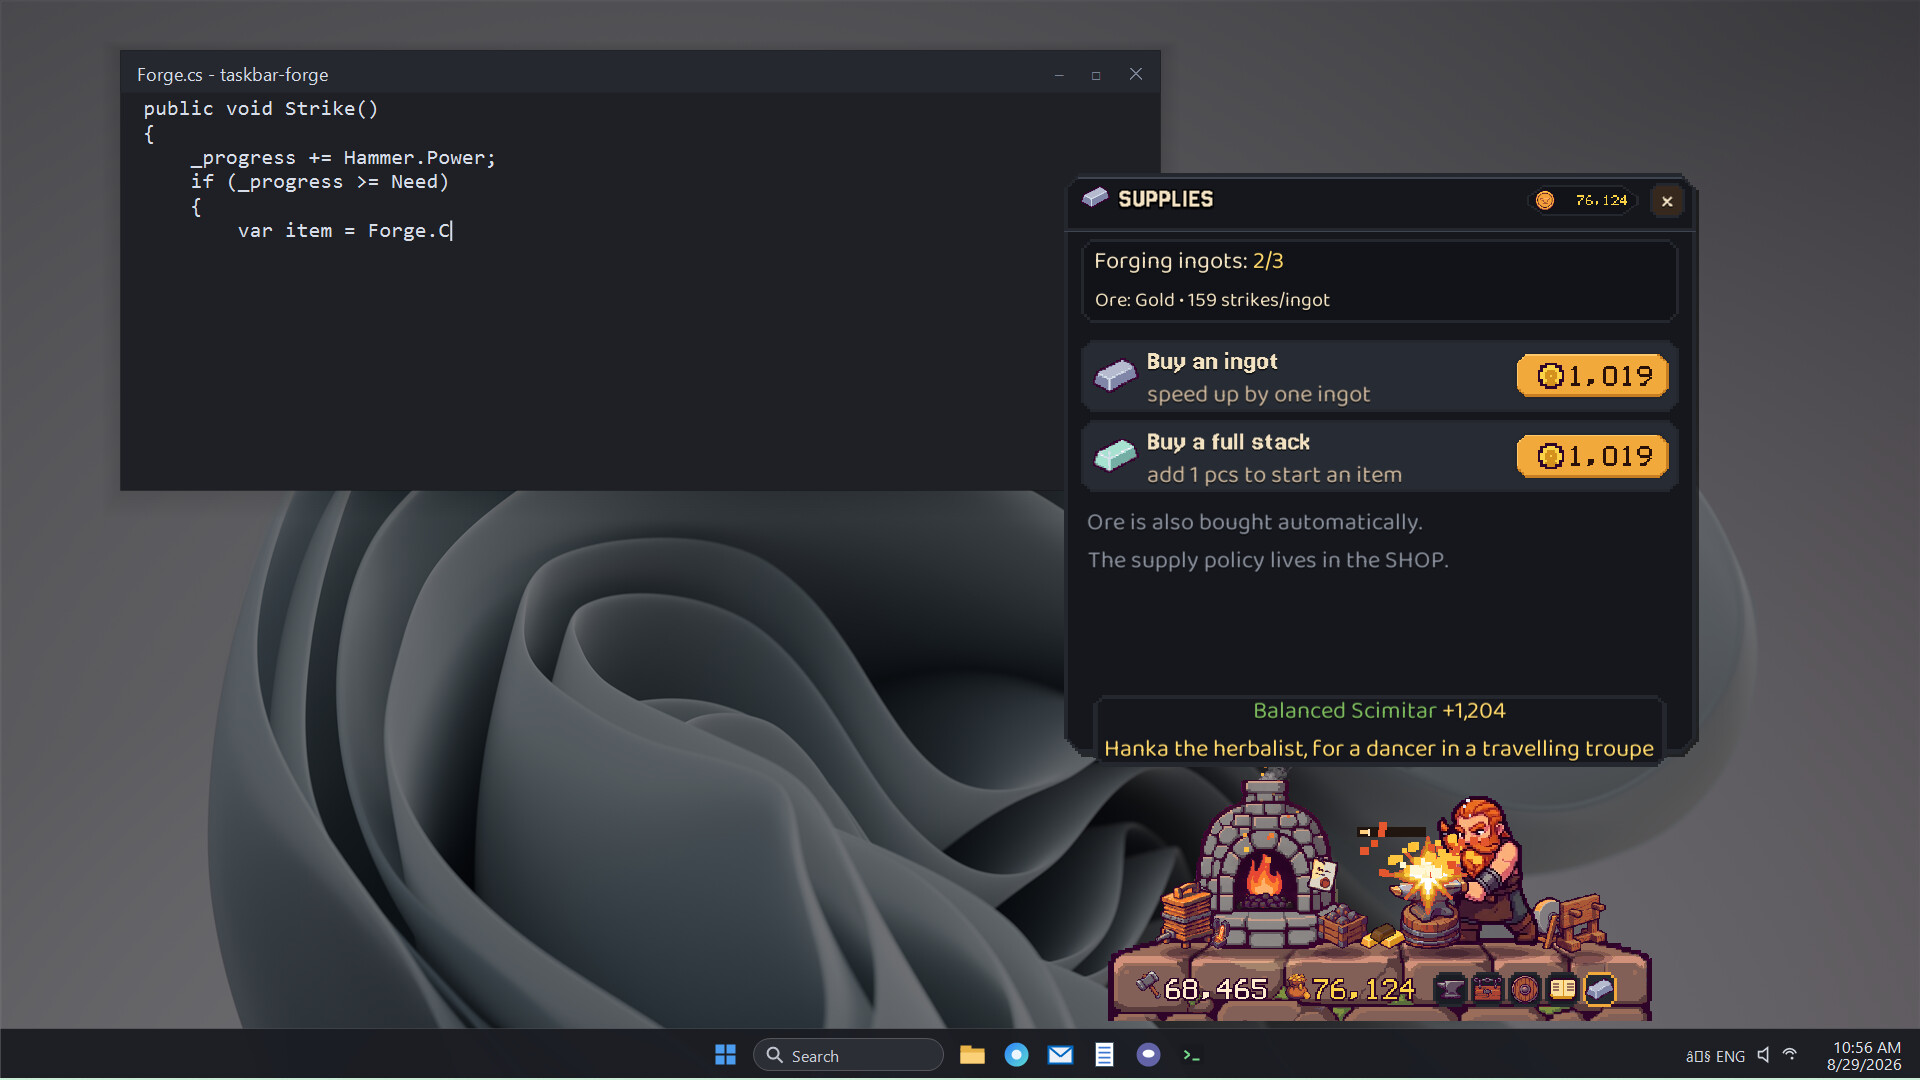Click the gold ingots beside the anvil
This screenshot has width=1920, height=1080.
[1382, 936]
